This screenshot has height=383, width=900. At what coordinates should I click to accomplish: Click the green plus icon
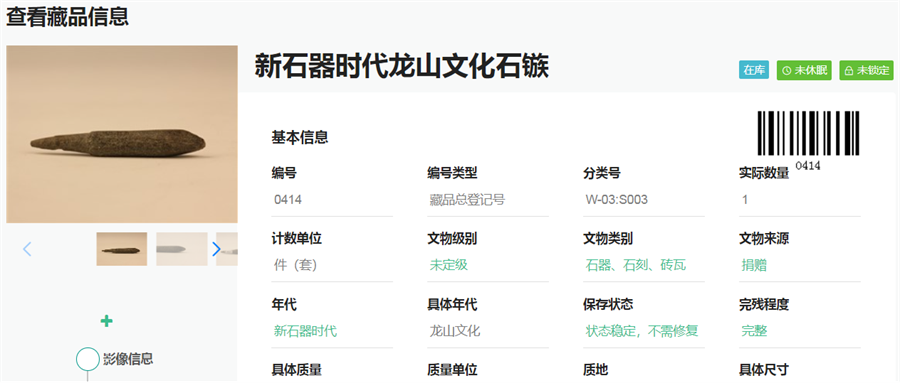pos(106,321)
